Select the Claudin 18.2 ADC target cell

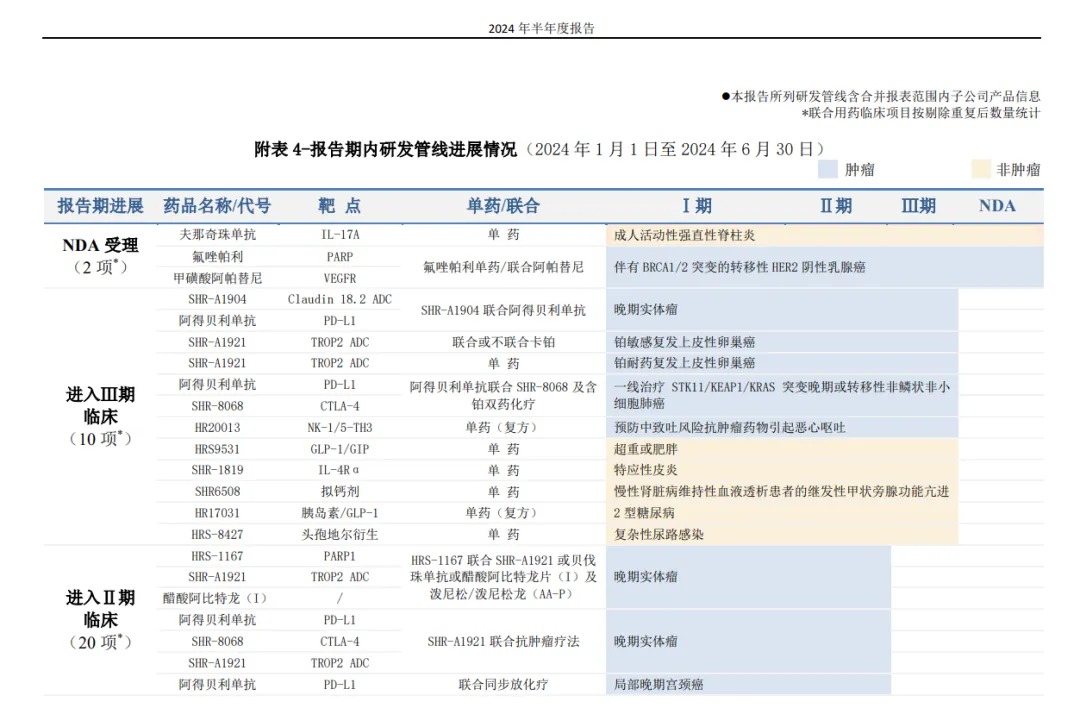point(339,299)
